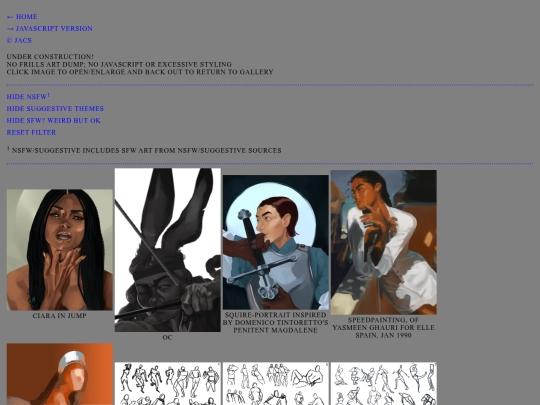Click the Reset Filter link
The width and height of the screenshot is (540, 405).
[31, 132]
